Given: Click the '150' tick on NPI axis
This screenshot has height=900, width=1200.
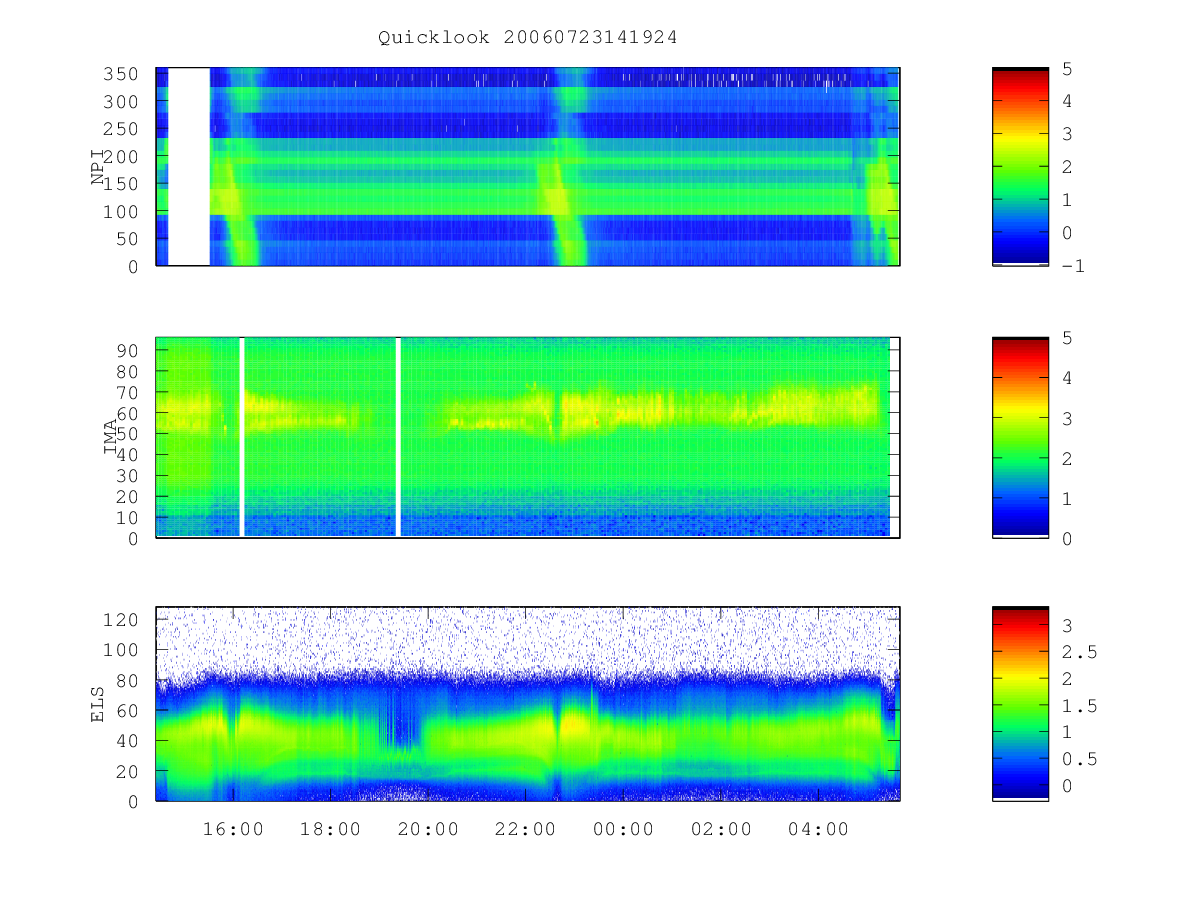Looking at the screenshot, I should 122,184.
